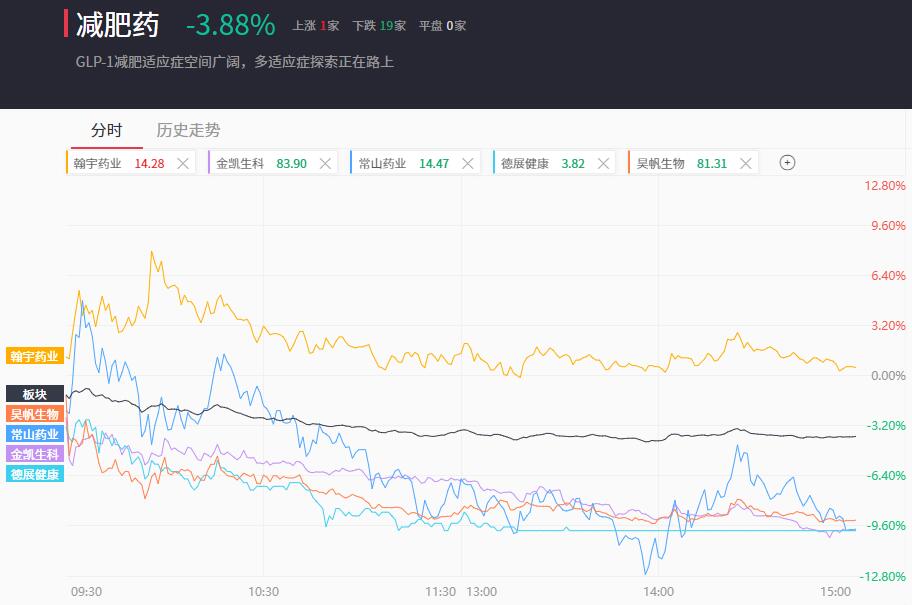Screen dimensions: 912x605
Task: Remove 金凯生科 stock chip with X
Action: [x=325, y=163]
